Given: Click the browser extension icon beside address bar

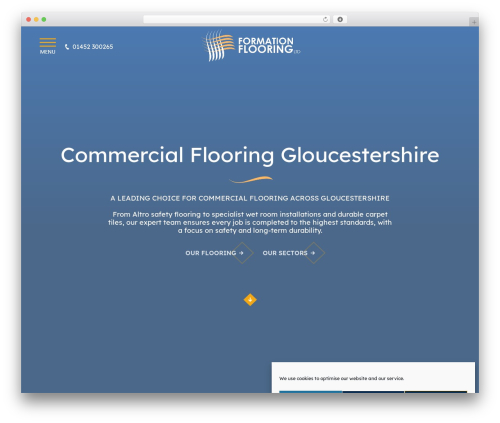Looking at the screenshot, I should 340,19.
